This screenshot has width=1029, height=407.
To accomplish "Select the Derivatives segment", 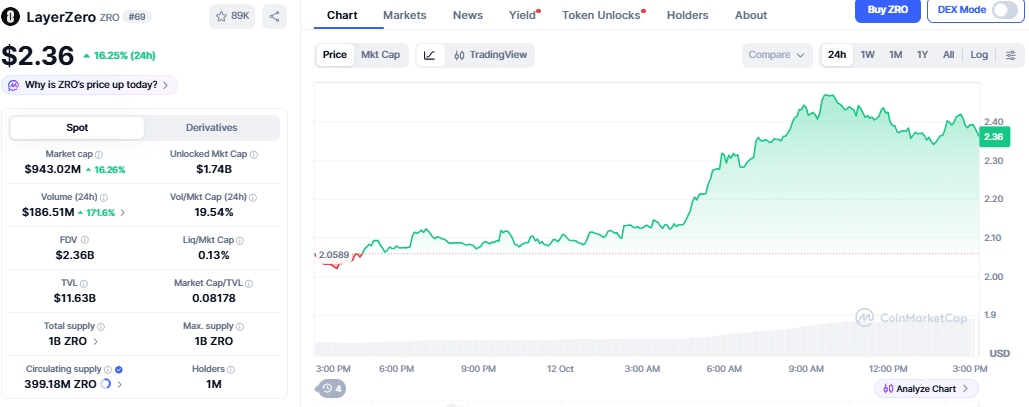I will (x=211, y=128).
